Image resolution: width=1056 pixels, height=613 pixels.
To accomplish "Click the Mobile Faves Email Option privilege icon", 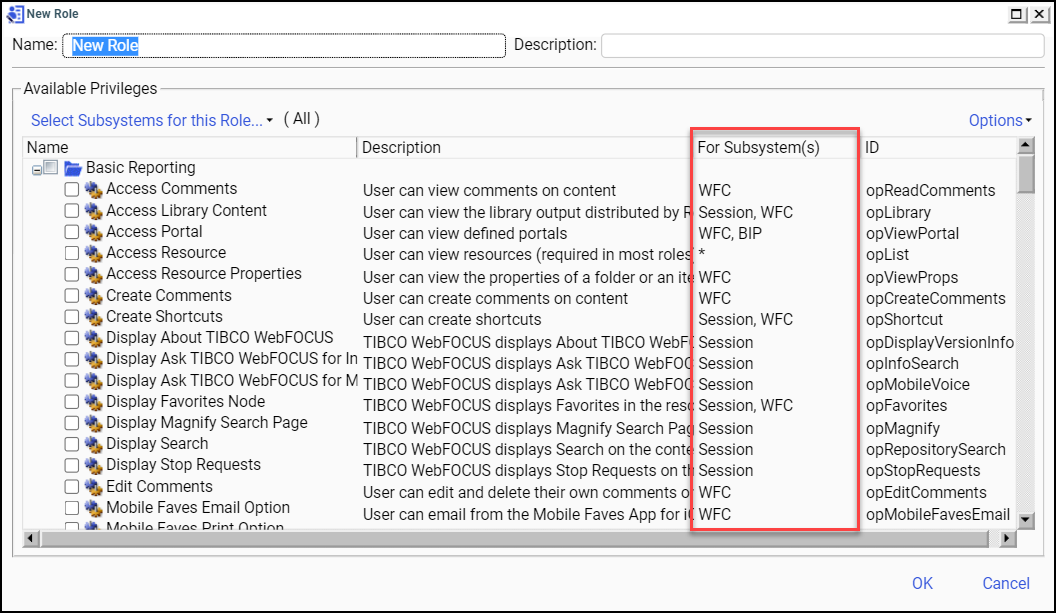I will click(x=92, y=508).
